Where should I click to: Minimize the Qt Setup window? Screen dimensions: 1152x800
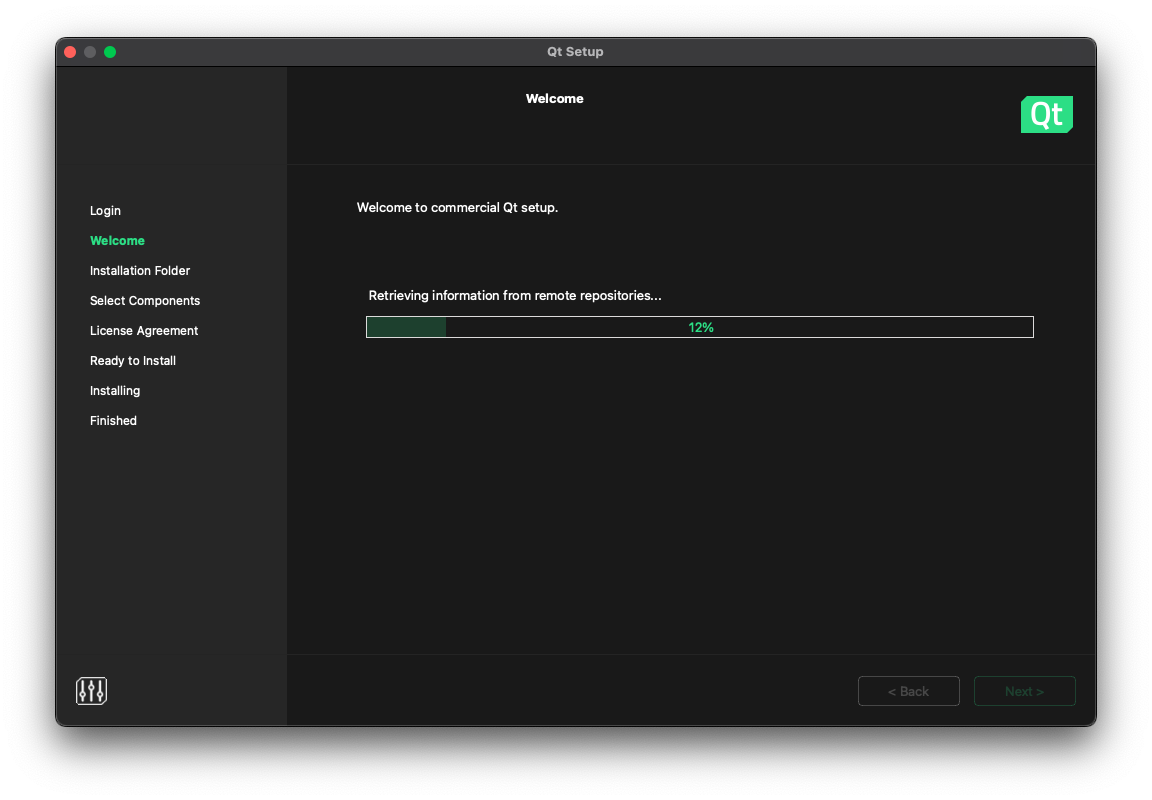tap(90, 52)
